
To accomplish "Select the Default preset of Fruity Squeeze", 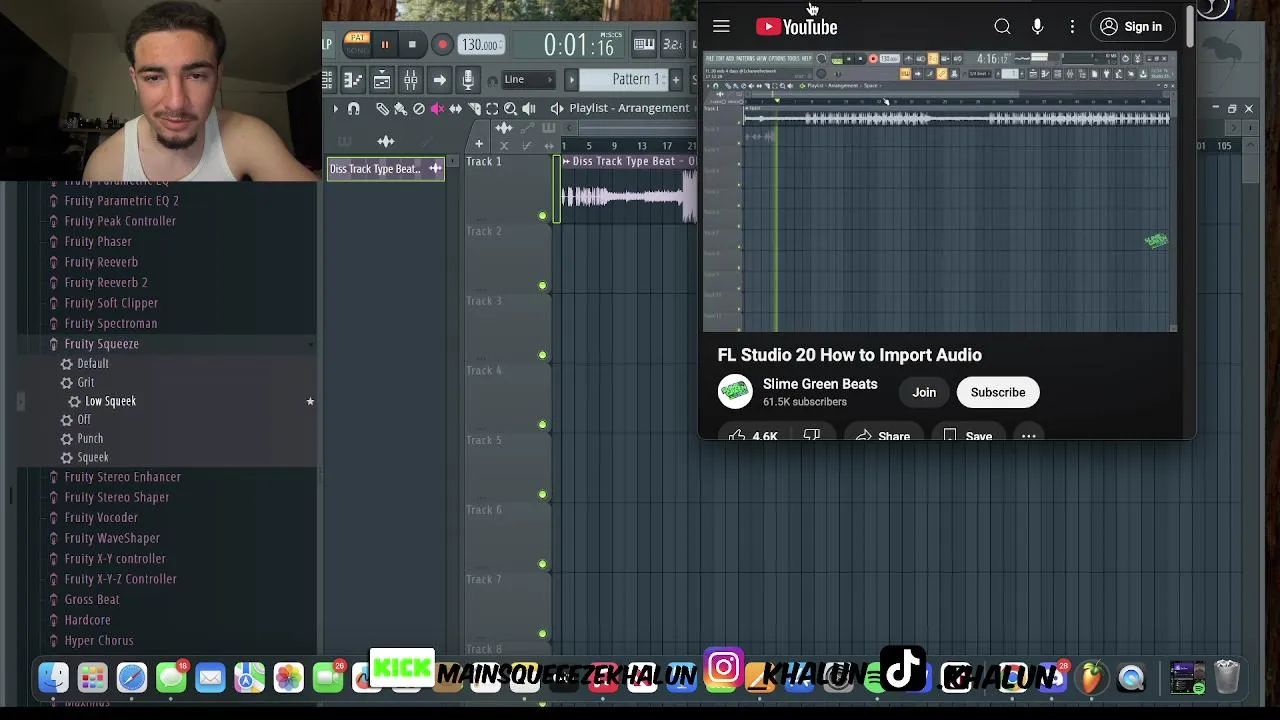I will [93, 363].
